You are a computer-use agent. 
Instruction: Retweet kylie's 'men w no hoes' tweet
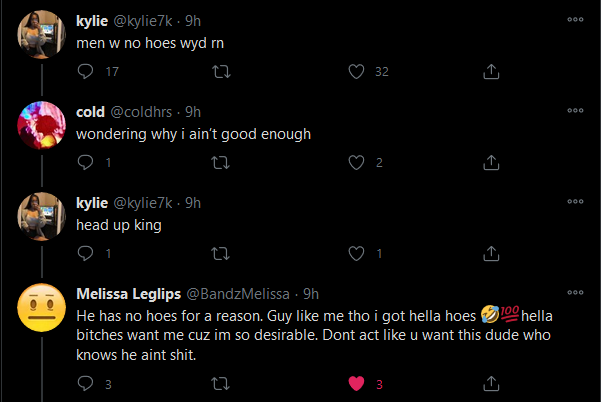[x=221, y=72]
